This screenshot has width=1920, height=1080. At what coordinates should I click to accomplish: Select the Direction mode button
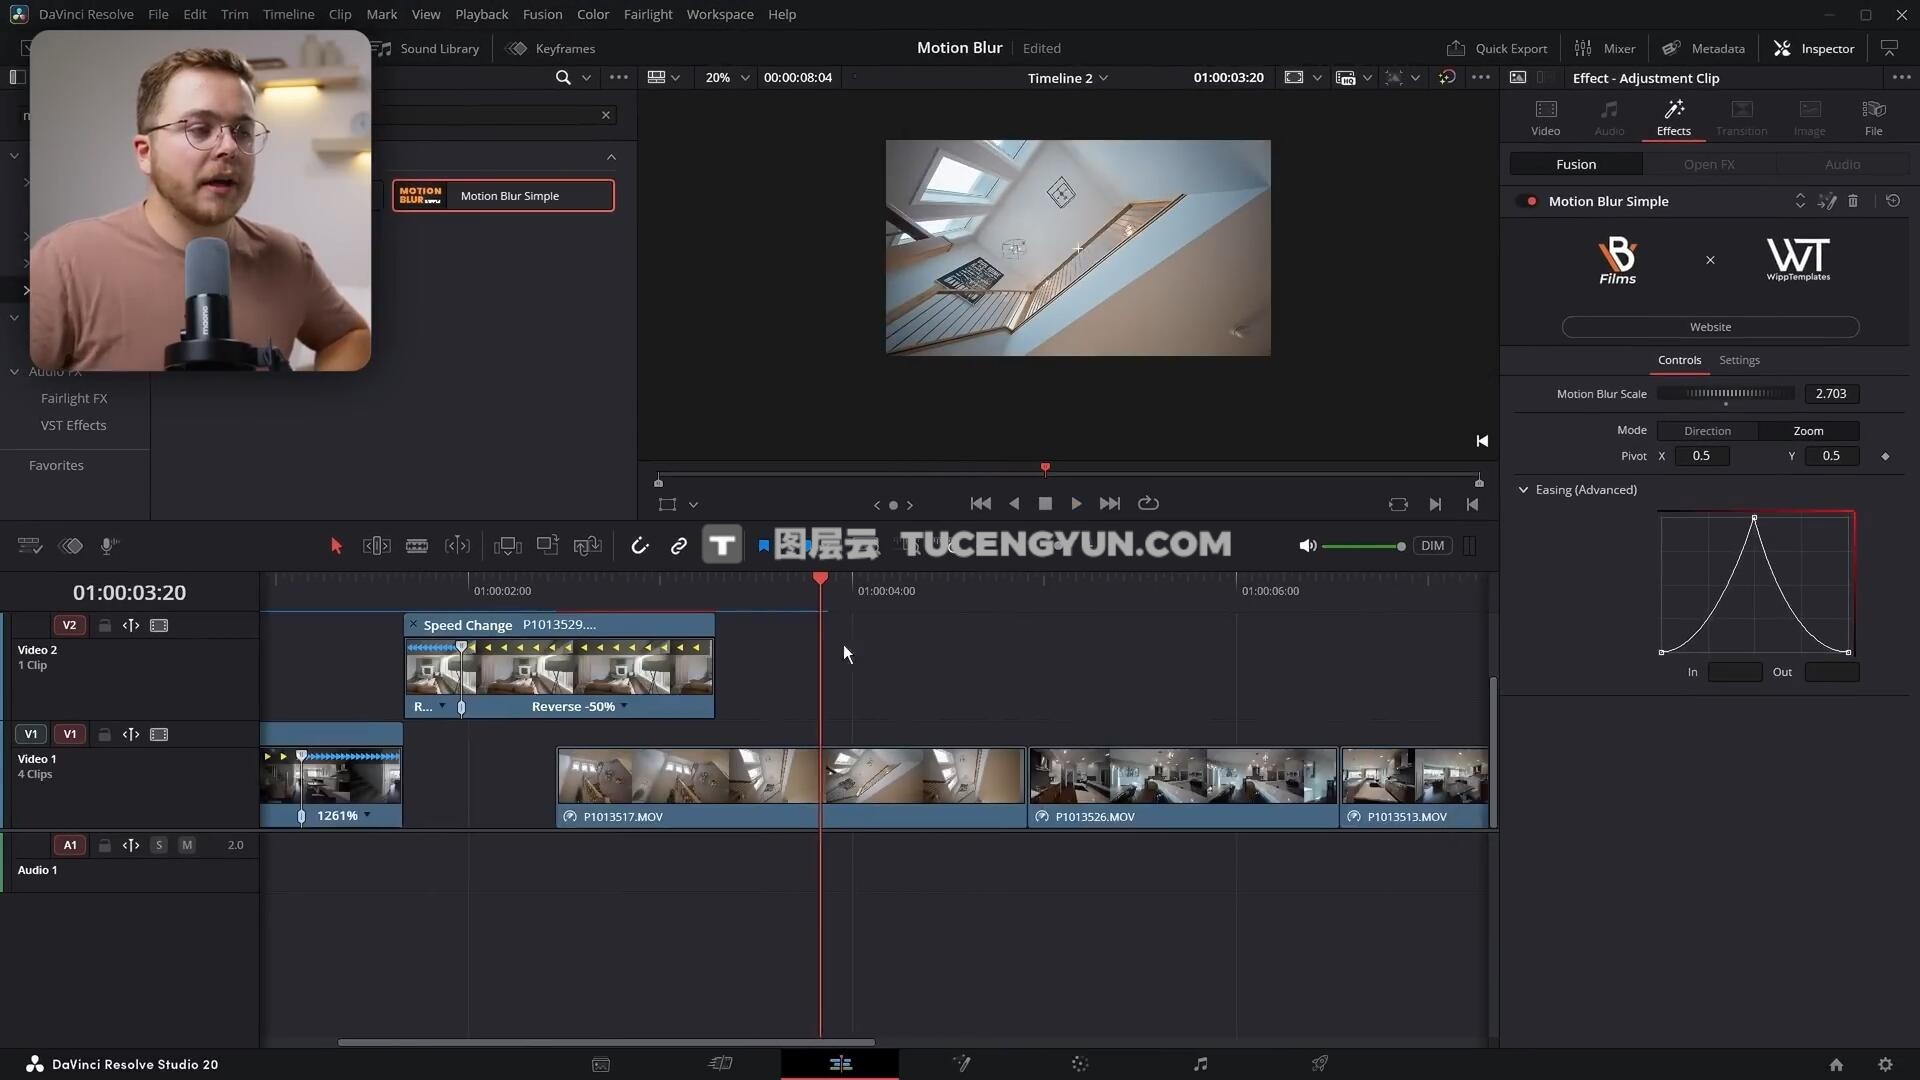point(1707,431)
